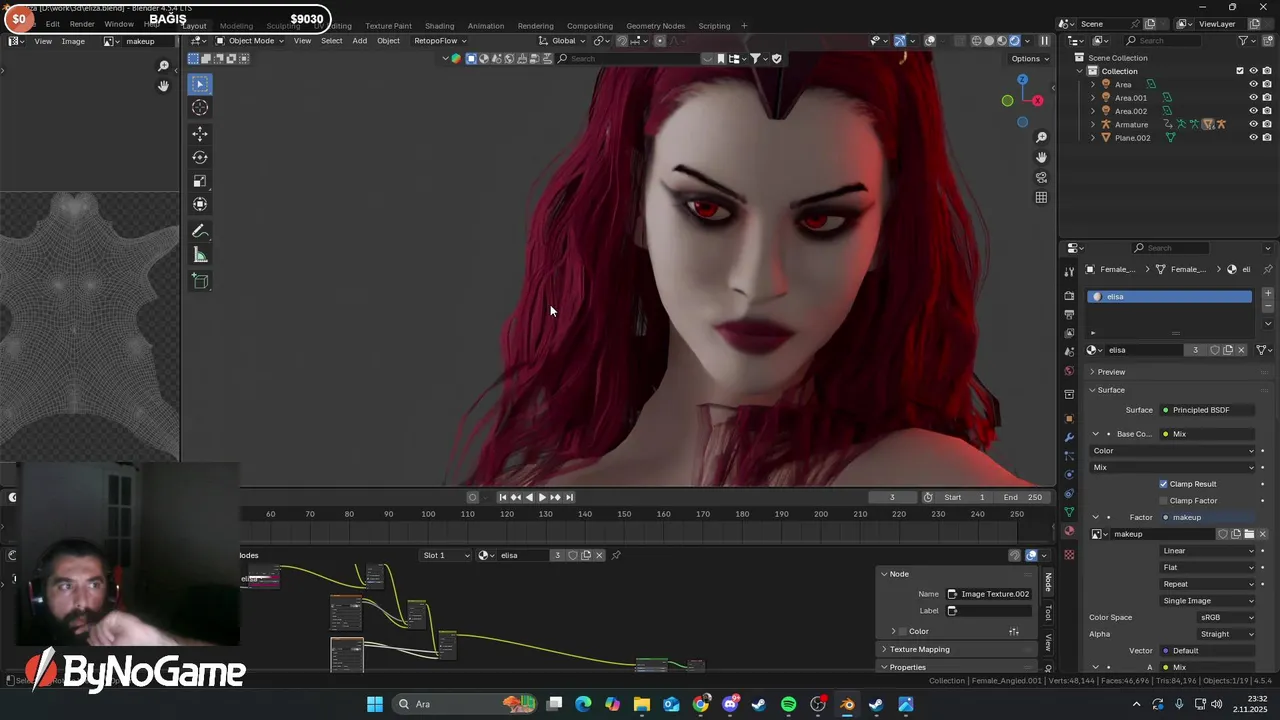Screen dimensions: 1280x720
Task: Hide Plane.002 in viewport
Action: click(1253, 137)
